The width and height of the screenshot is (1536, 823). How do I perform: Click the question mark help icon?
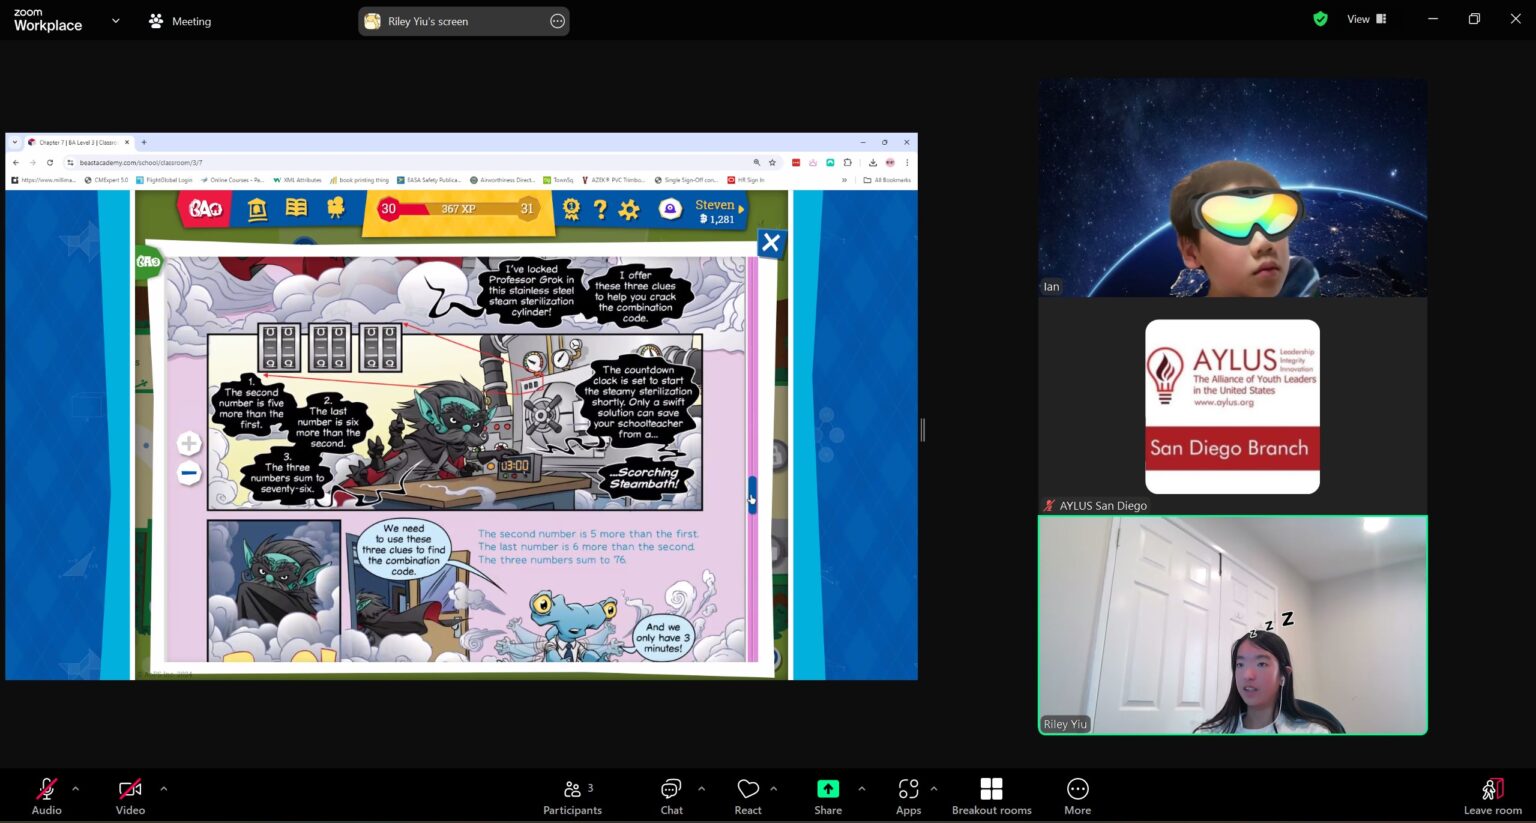(x=600, y=209)
